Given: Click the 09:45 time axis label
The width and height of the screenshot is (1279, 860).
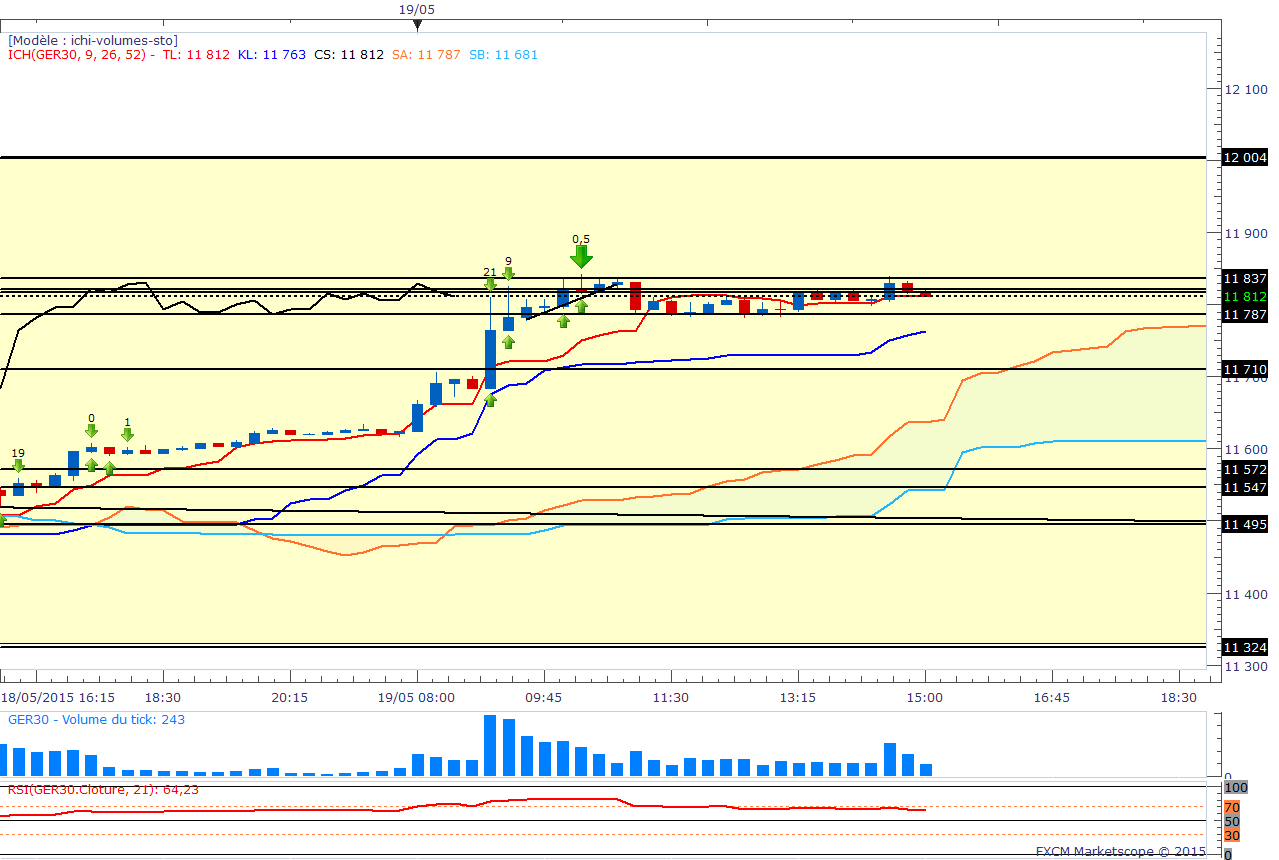Looking at the screenshot, I should (544, 697).
